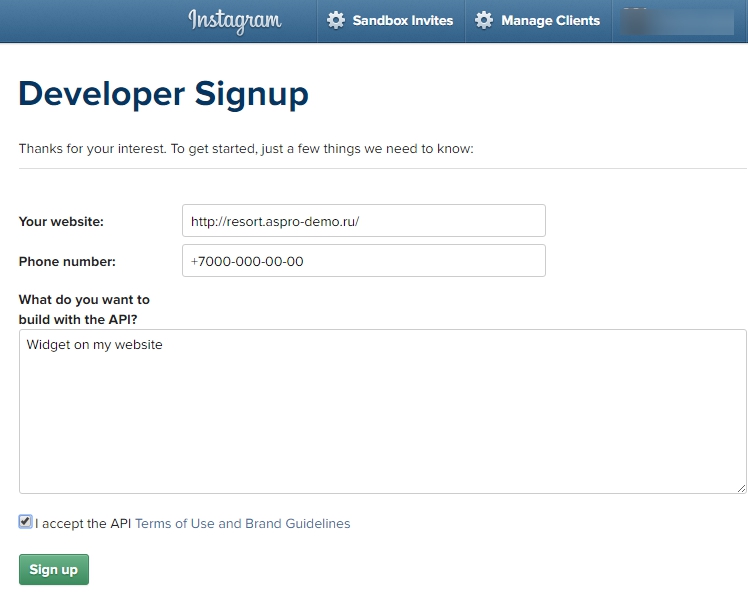Click the "Your website:" field label

point(61,221)
